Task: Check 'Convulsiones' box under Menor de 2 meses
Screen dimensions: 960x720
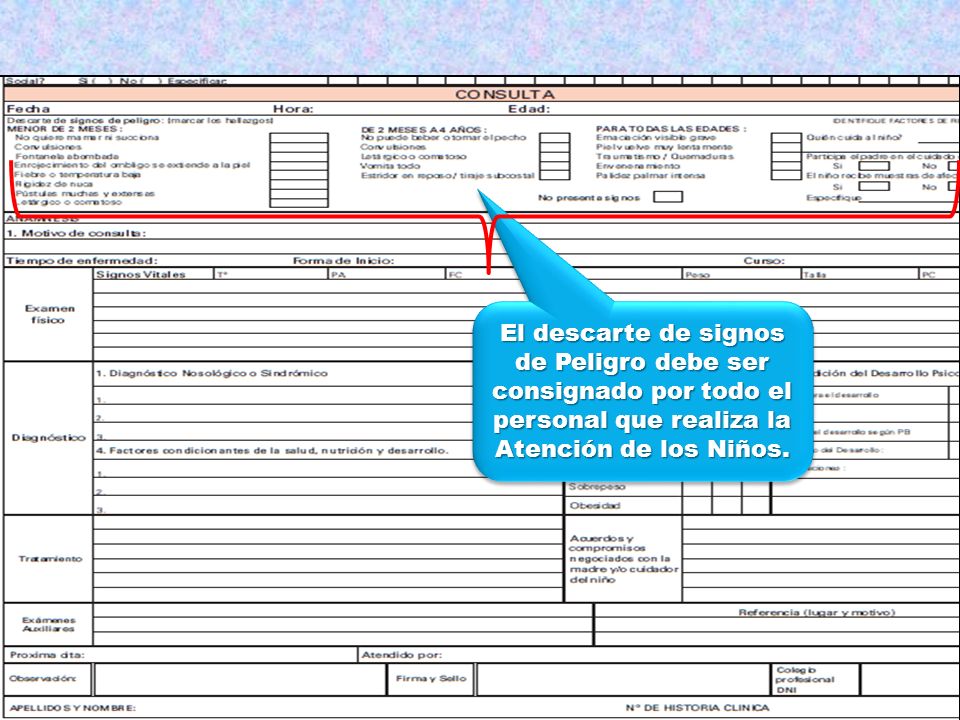Action: pos(299,148)
